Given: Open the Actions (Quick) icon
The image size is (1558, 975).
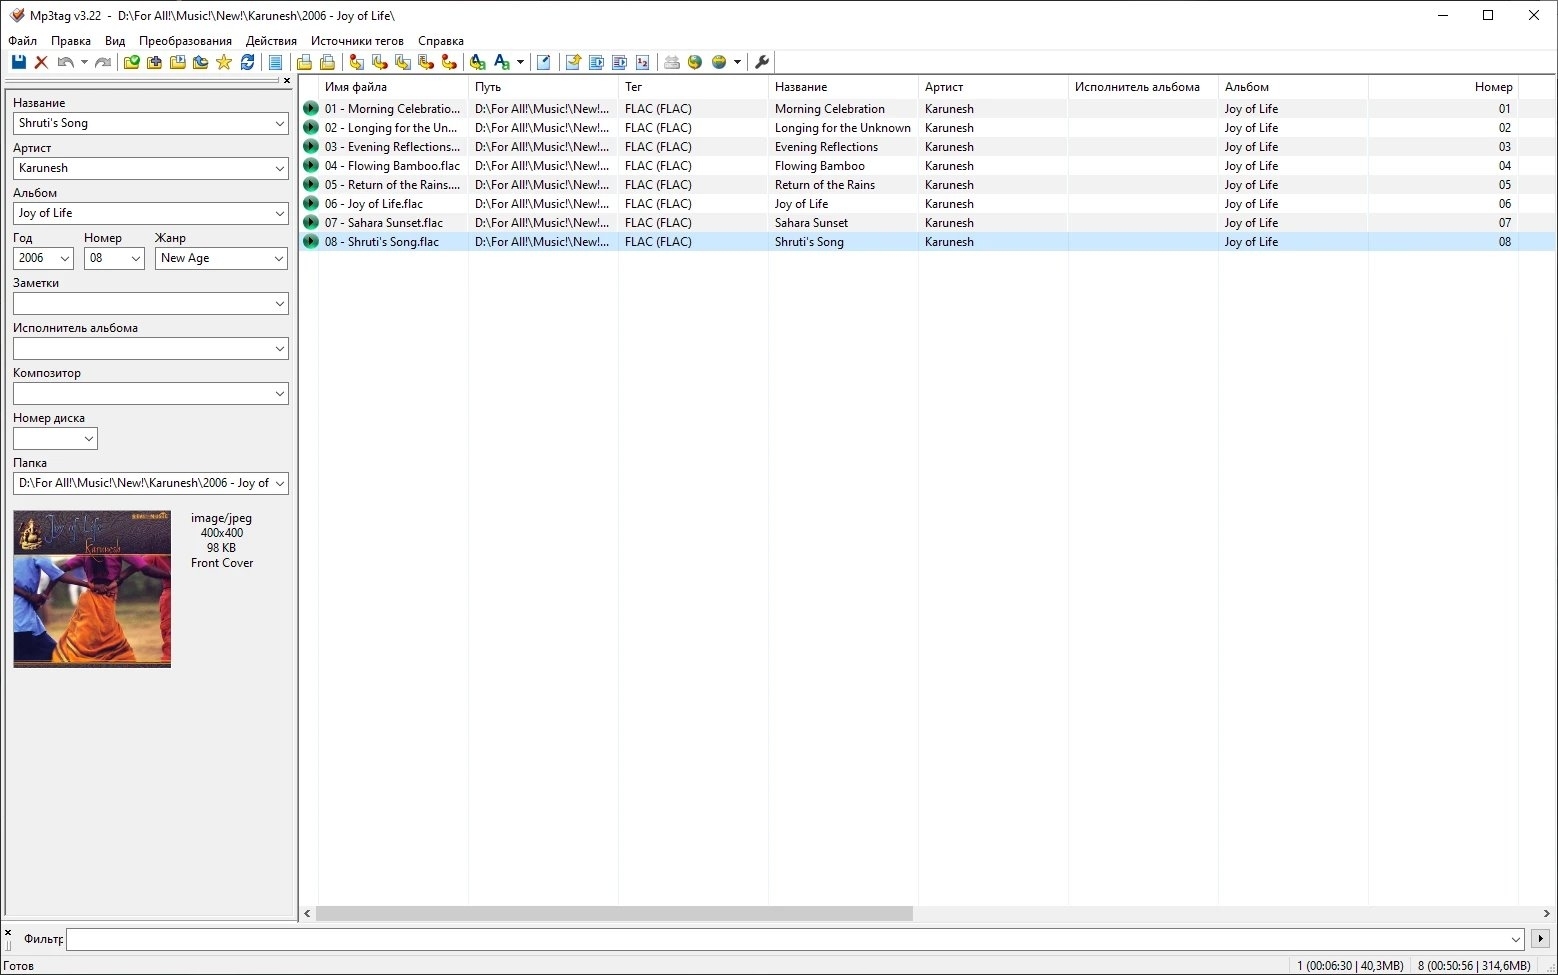Looking at the screenshot, I should [x=502, y=62].
